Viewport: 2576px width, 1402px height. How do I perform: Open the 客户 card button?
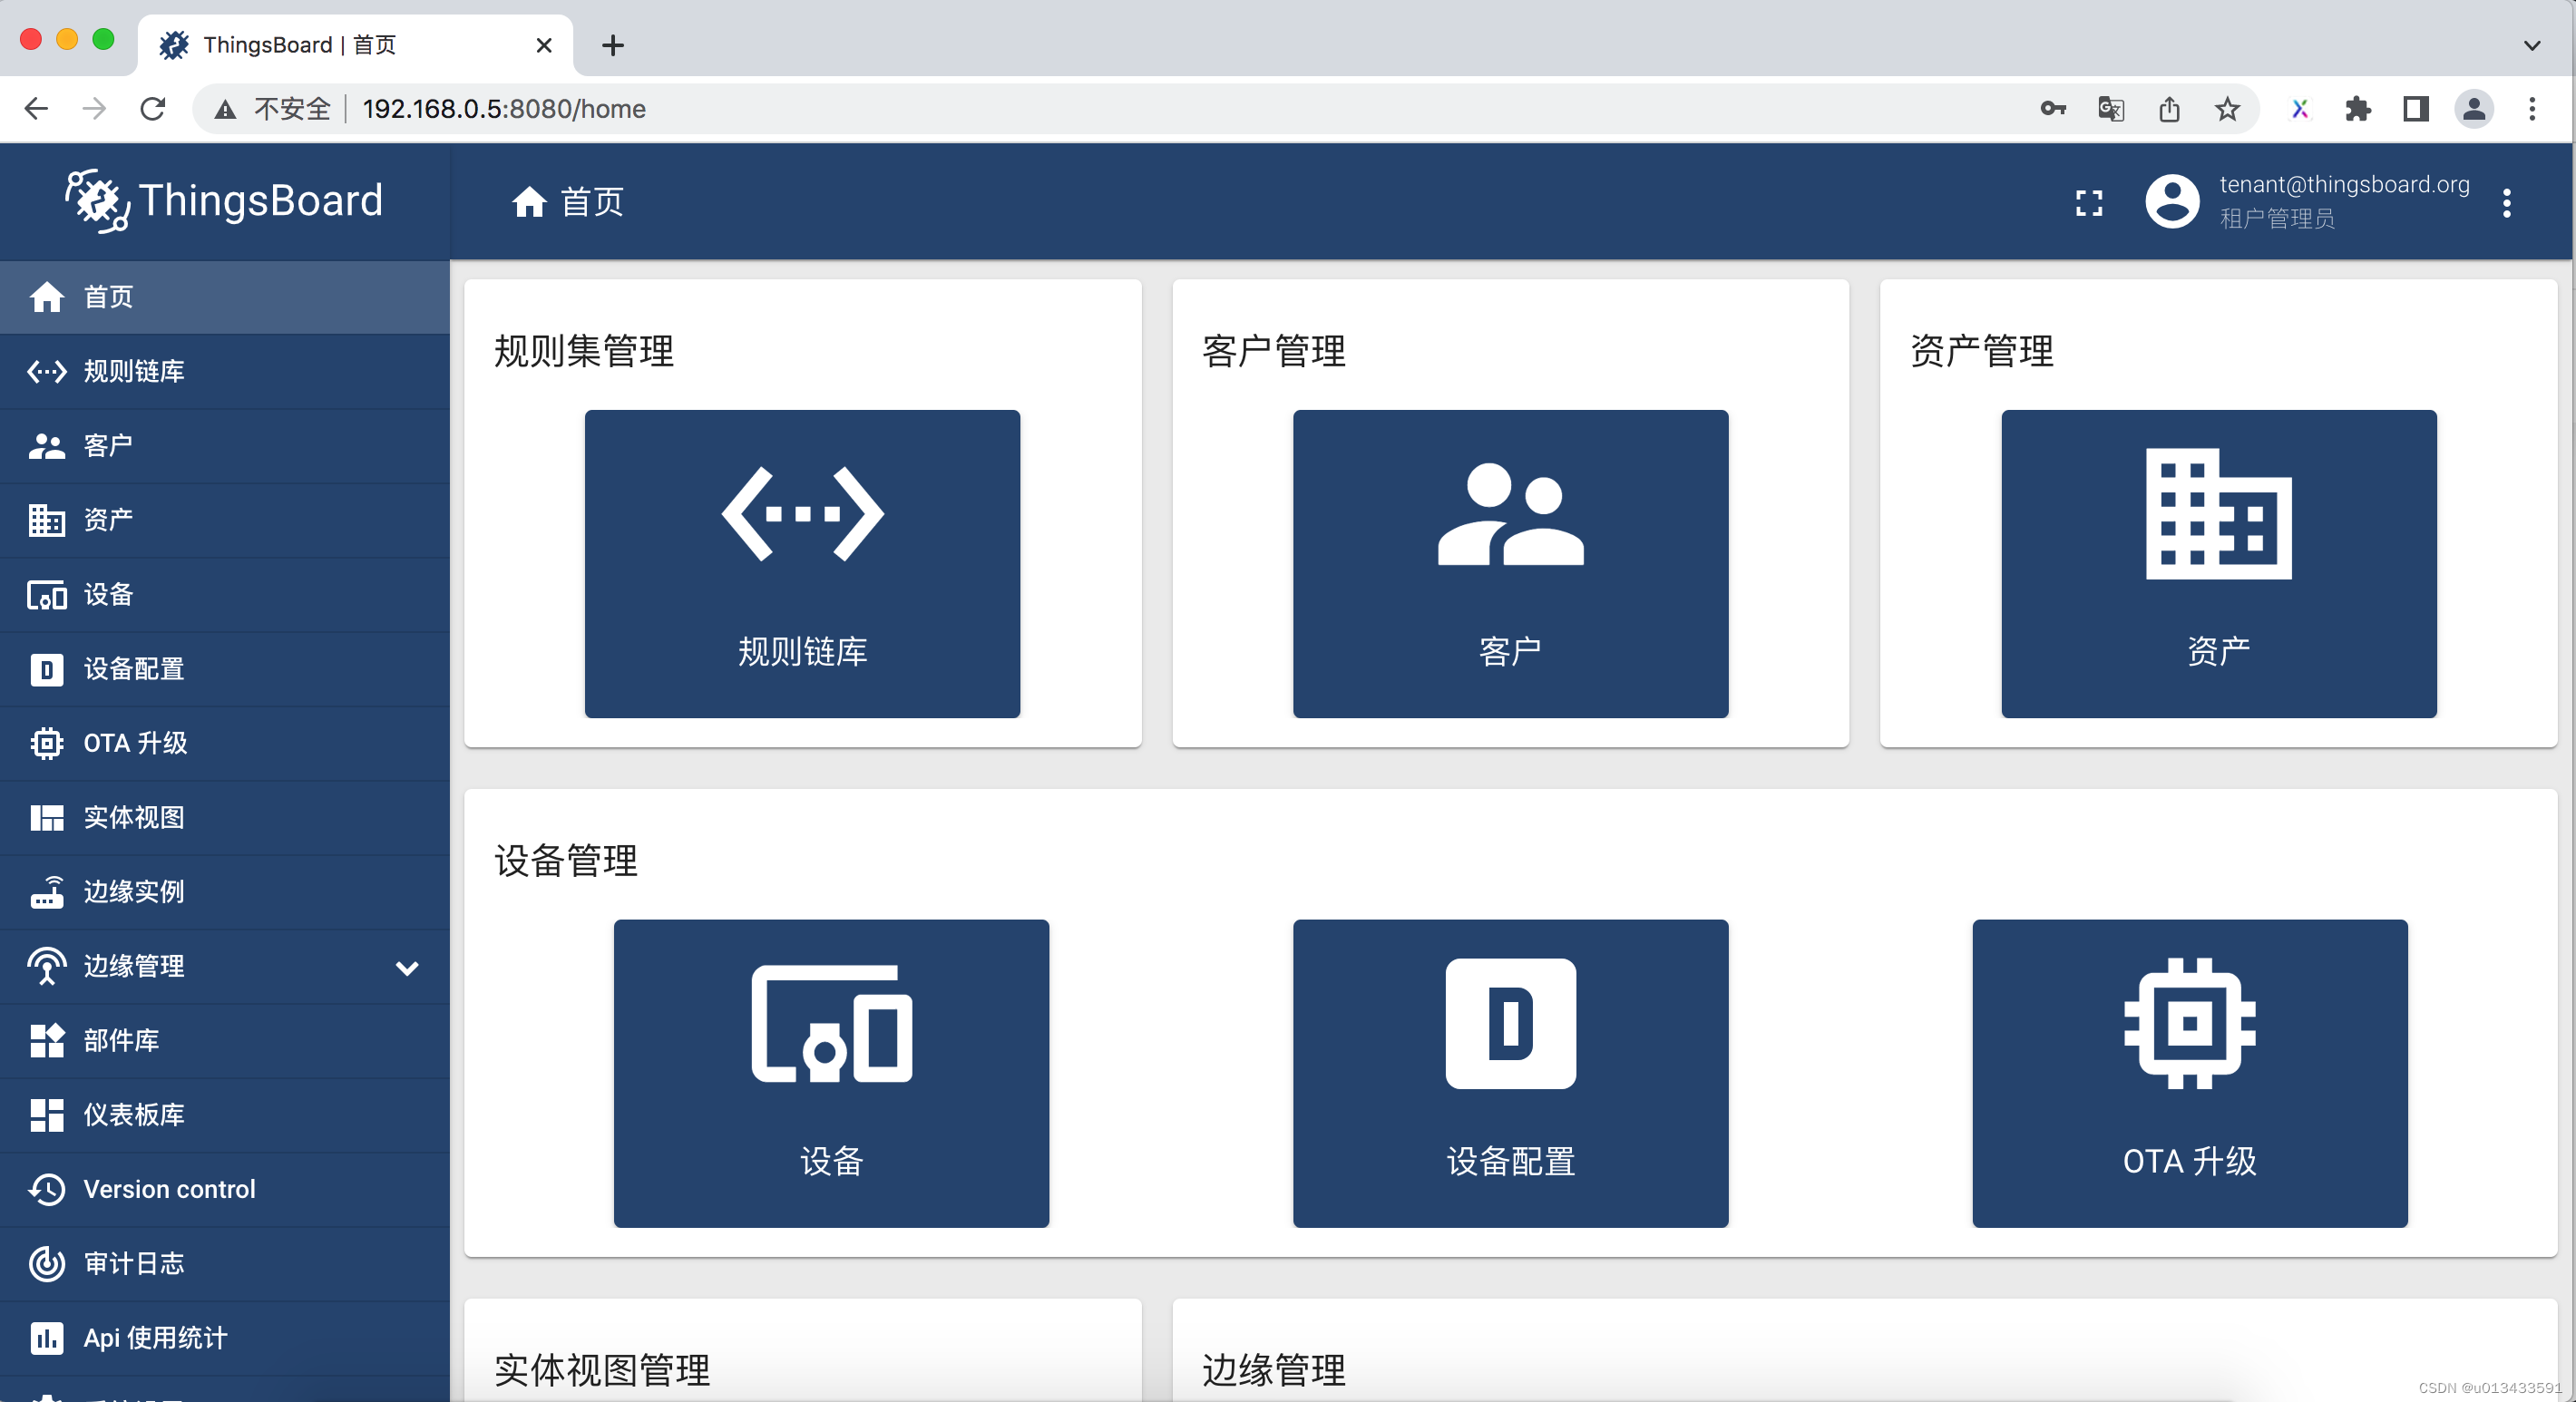point(1510,564)
